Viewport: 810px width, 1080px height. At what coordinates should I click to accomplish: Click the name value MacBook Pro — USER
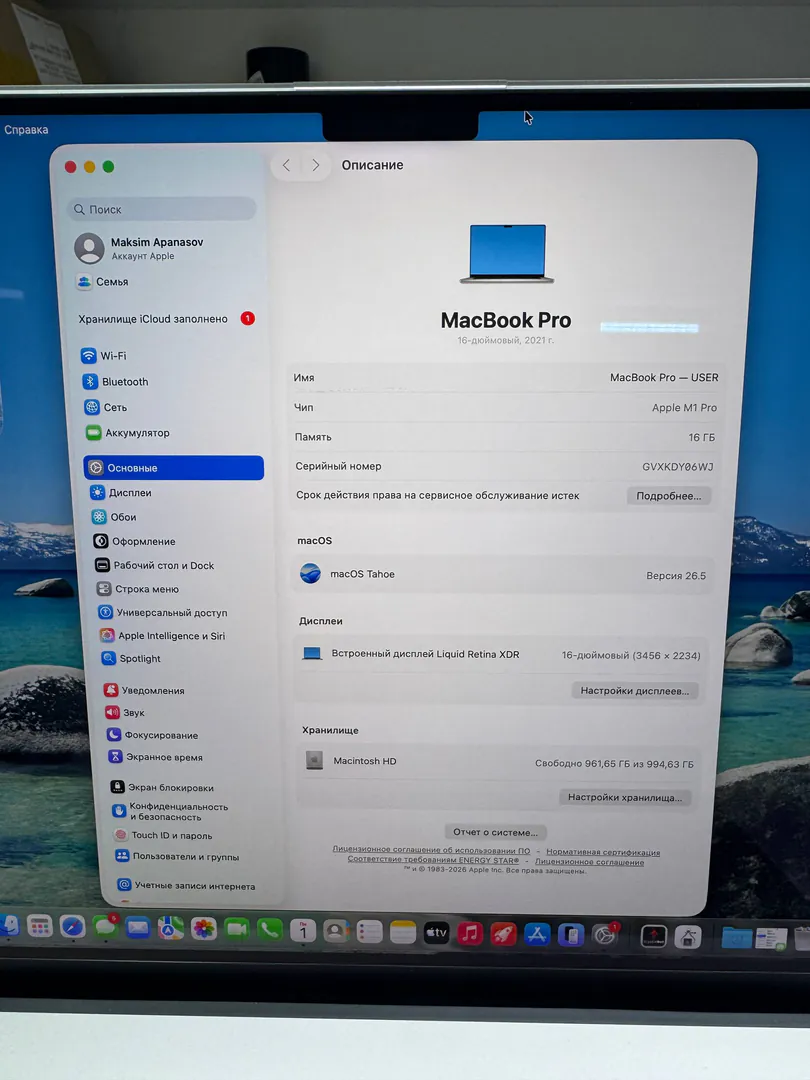point(664,377)
